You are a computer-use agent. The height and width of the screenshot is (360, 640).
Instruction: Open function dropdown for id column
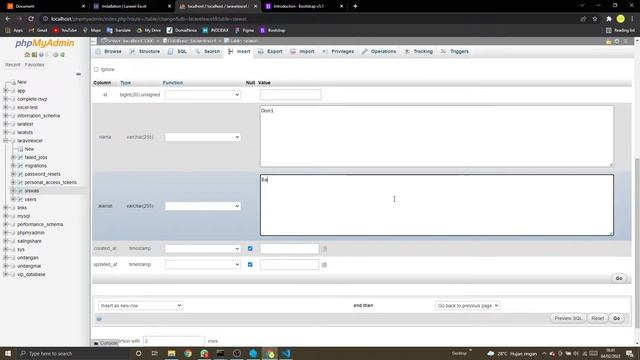click(202, 95)
